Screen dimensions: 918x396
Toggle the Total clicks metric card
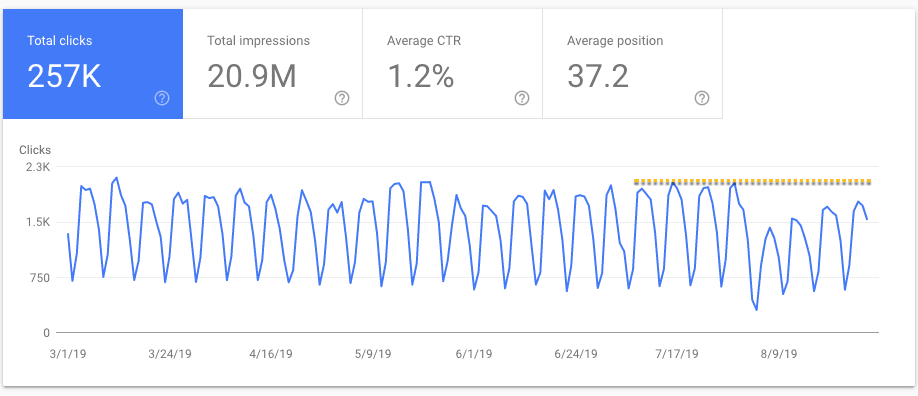click(x=93, y=64)
